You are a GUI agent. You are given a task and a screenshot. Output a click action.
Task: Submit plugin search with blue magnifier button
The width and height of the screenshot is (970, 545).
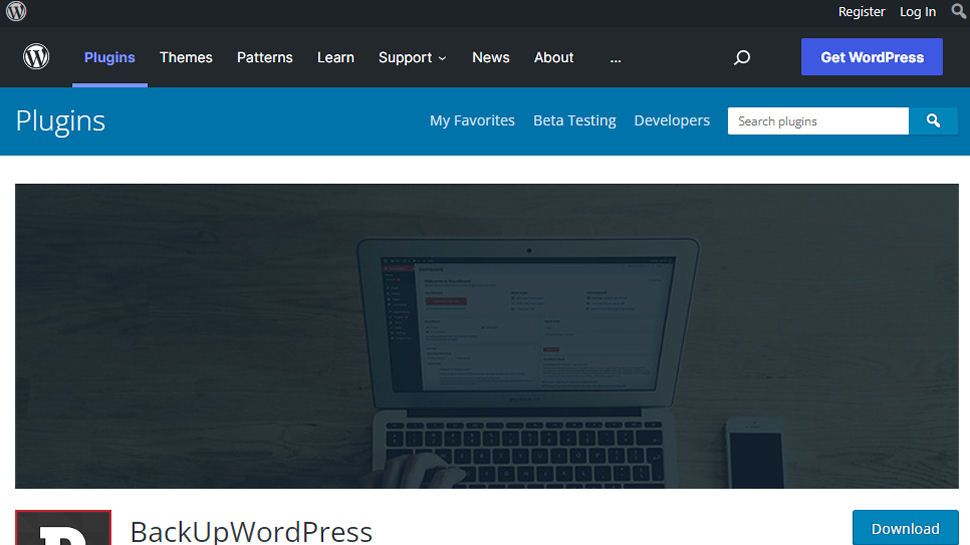(x=934, y=121)
